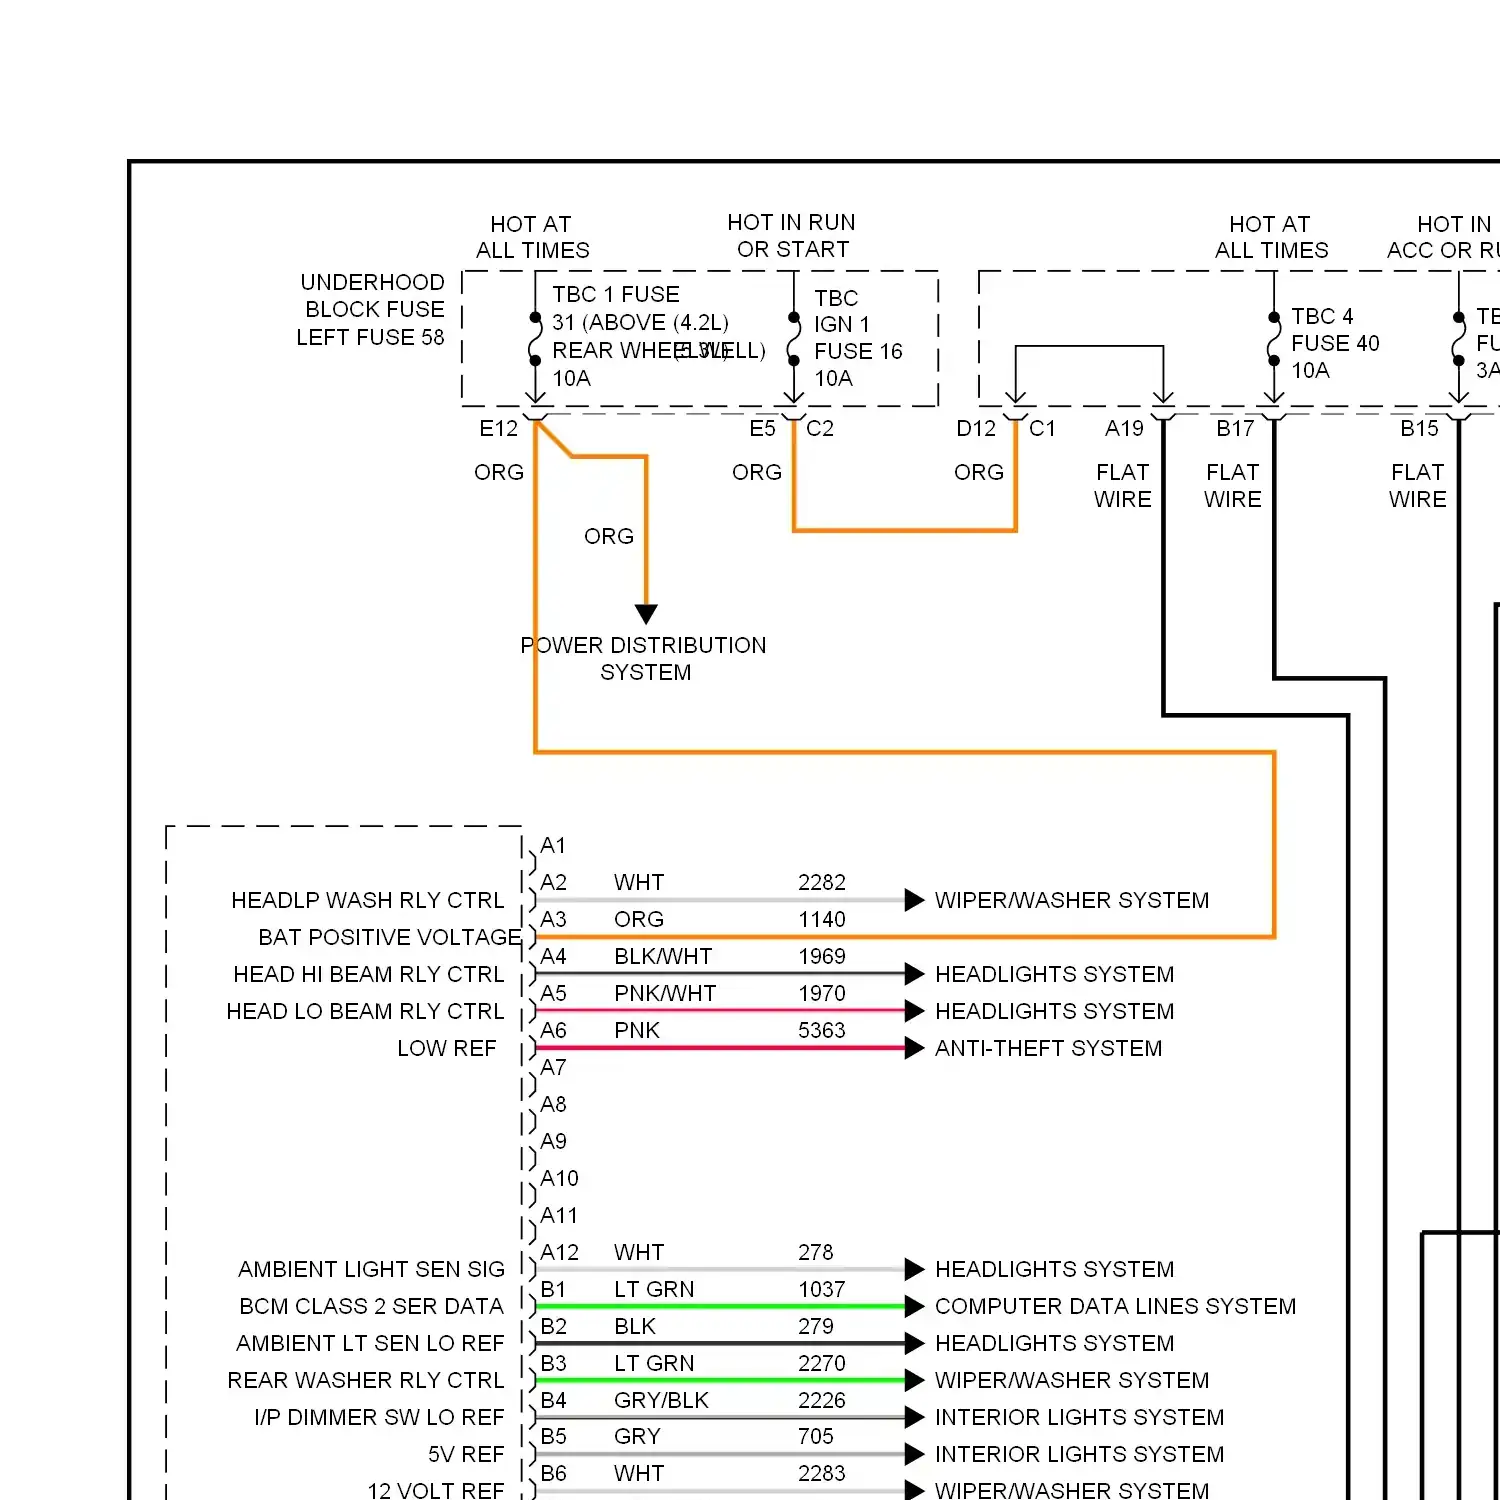Screen dimensions: 1500x1500
Task: Click the TBC 1 FUSE 31 fuse symbol
Action: [536, 340]
